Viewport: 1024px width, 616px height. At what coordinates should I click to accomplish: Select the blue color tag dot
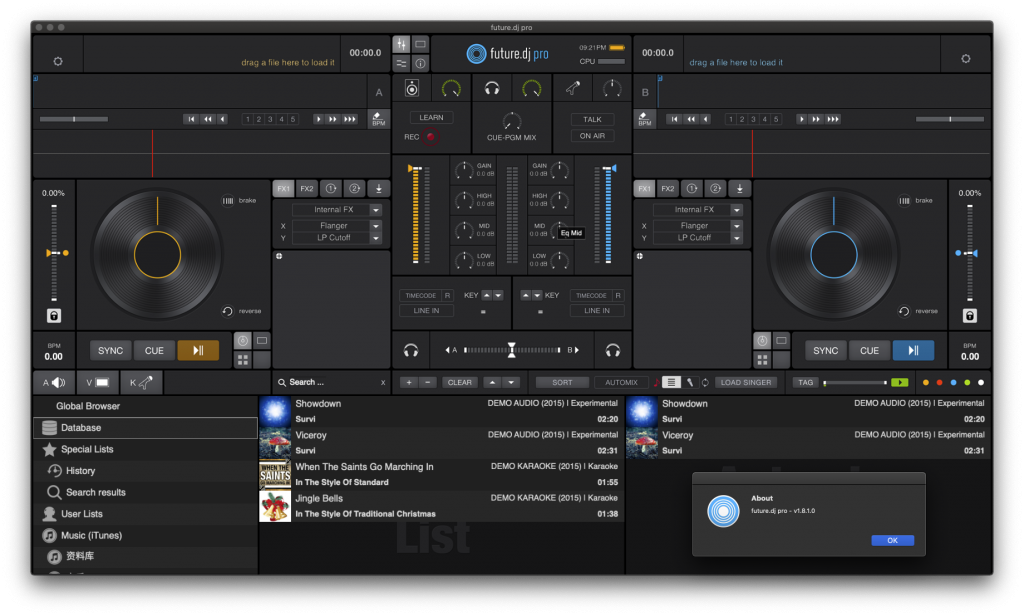[x=953, y=382]
